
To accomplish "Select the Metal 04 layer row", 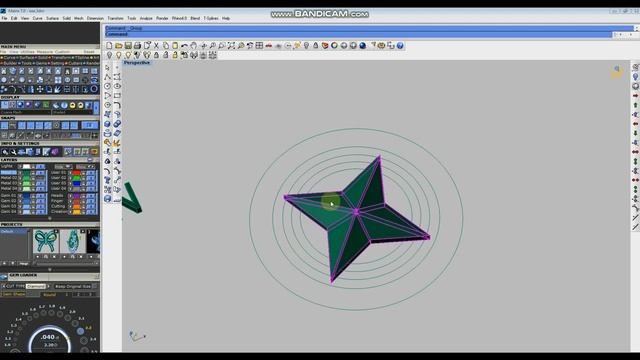I will pos(24,189).
